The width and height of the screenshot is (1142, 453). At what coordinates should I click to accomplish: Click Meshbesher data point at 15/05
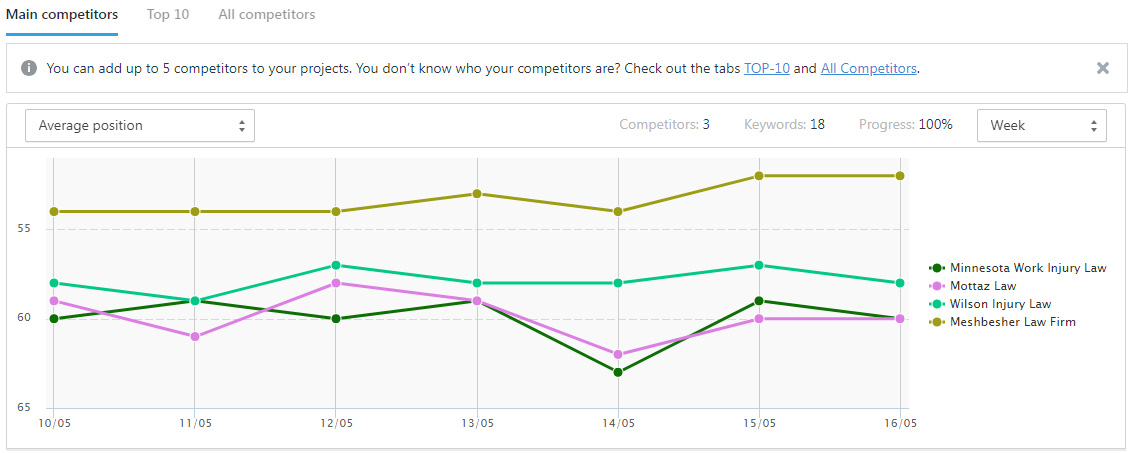[x=759, y=176]
